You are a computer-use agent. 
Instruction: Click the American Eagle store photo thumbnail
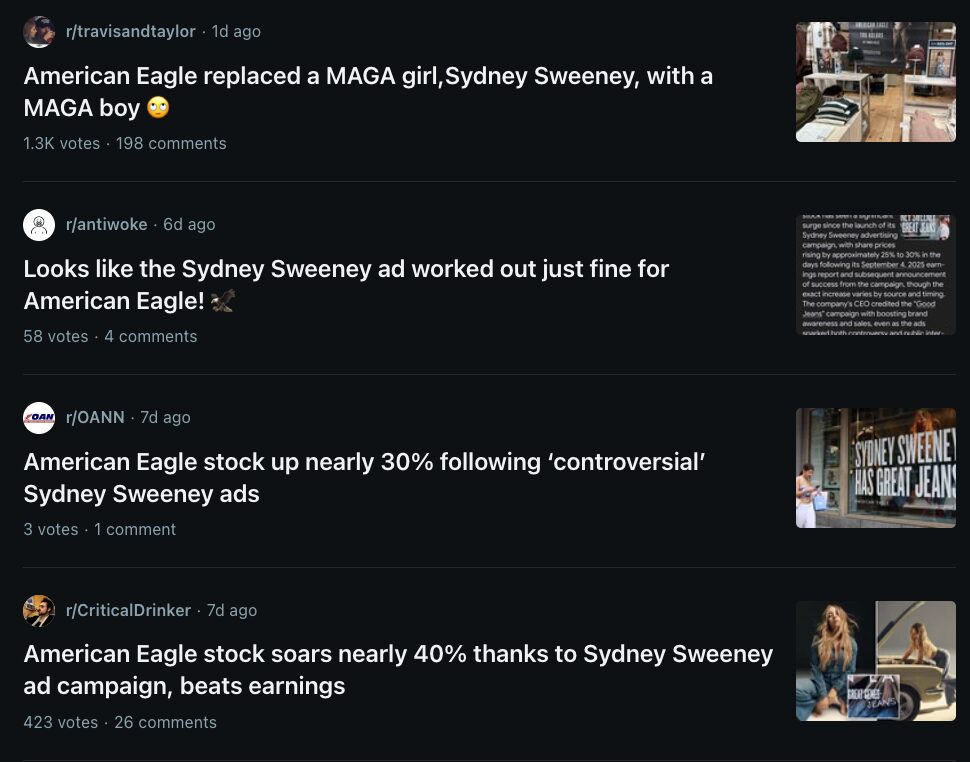[875, 82]
